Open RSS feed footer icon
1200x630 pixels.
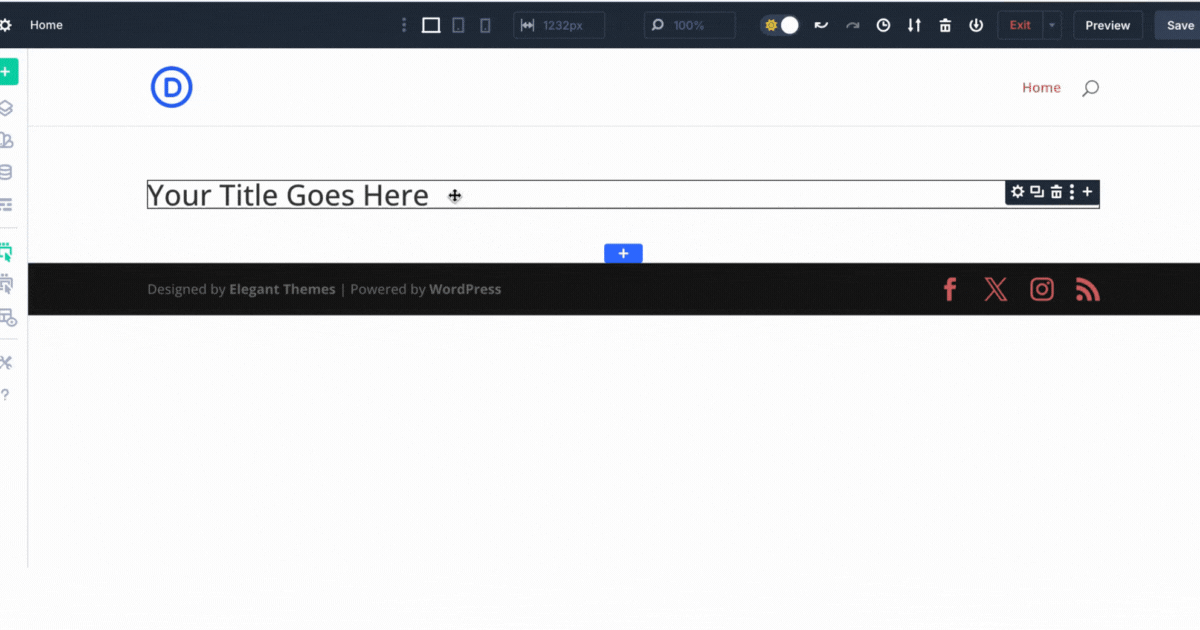tap(1088, 289)
